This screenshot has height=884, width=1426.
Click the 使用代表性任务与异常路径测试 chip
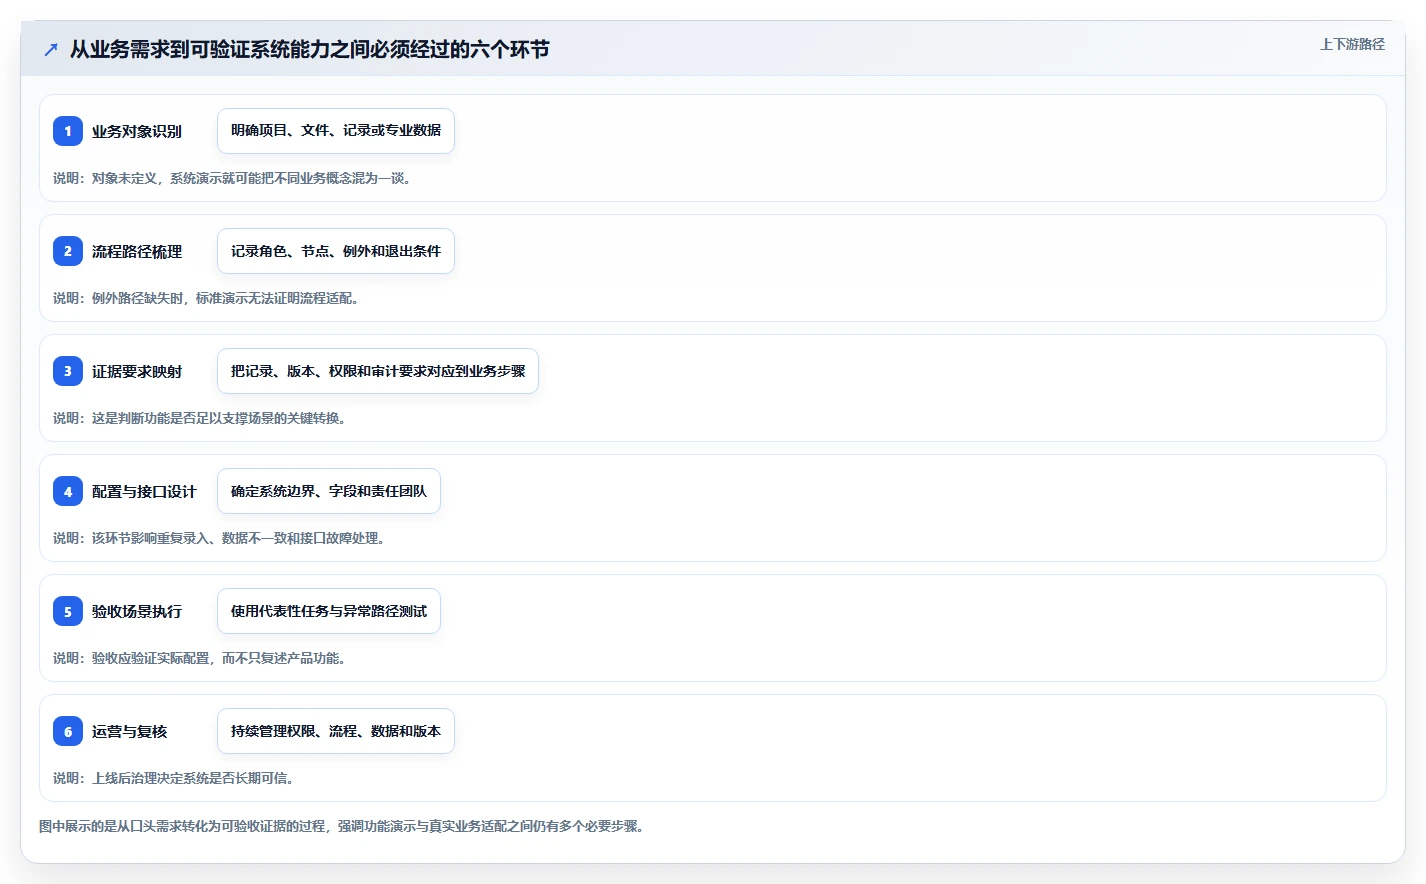pyautogui.click(x=329, y=611)
